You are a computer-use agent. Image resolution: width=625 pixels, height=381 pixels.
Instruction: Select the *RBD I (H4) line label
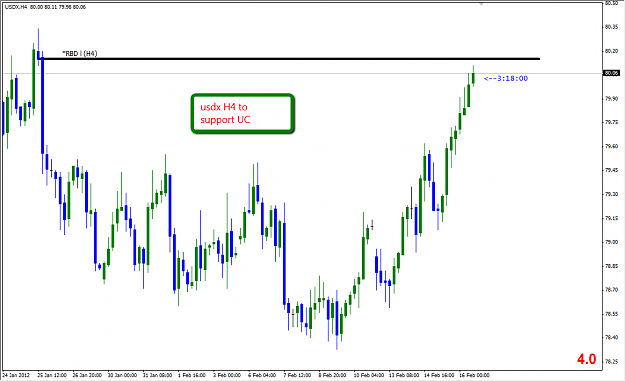(80, 53)
